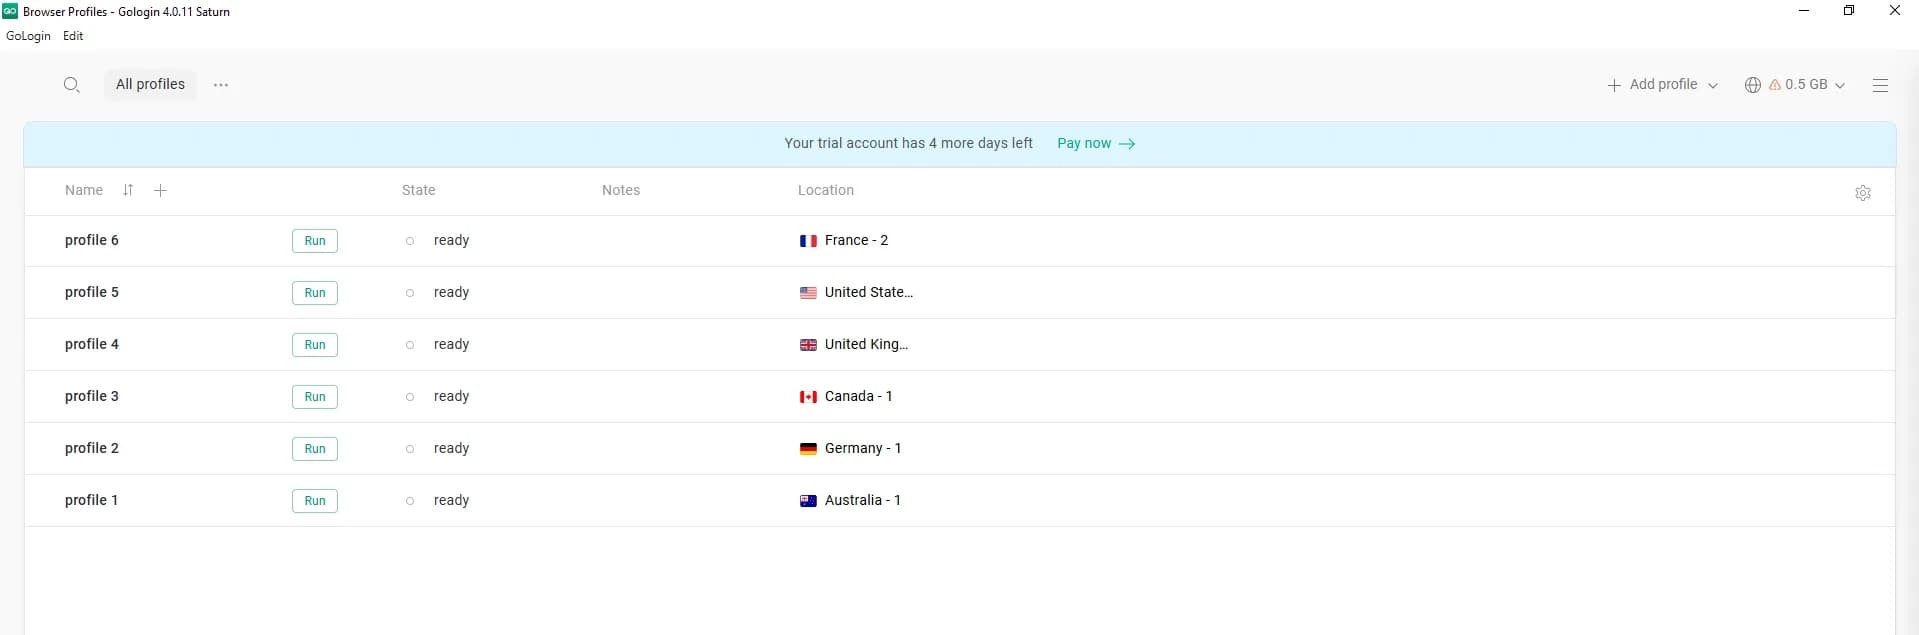Add a column with the plus icon
The height and width of the screenshot is (635, 1919).
click(x=160, y=190)
